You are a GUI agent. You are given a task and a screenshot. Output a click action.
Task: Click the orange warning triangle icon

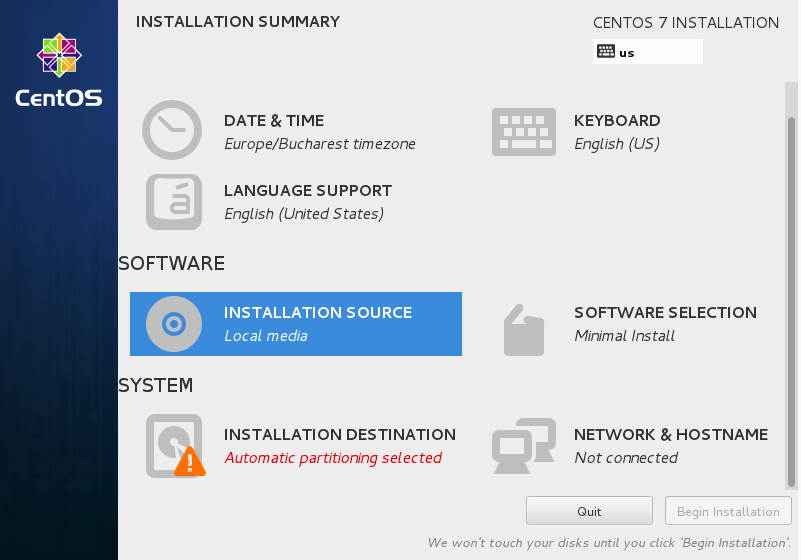(189, 462)
